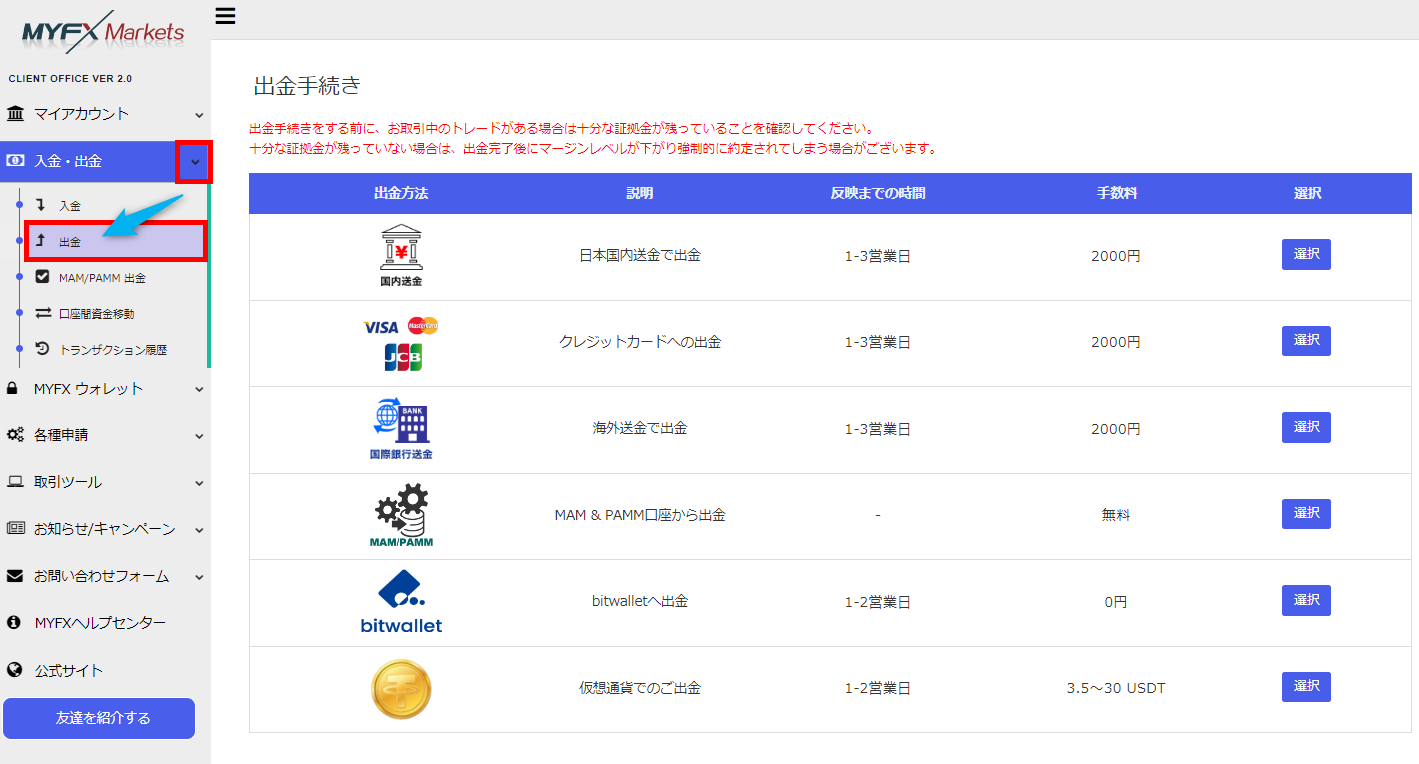The width and height of the screenshot is (1419, 764).
Task: Click the padlock icon beside MYFX ウォレット
Action: (14, 388)
